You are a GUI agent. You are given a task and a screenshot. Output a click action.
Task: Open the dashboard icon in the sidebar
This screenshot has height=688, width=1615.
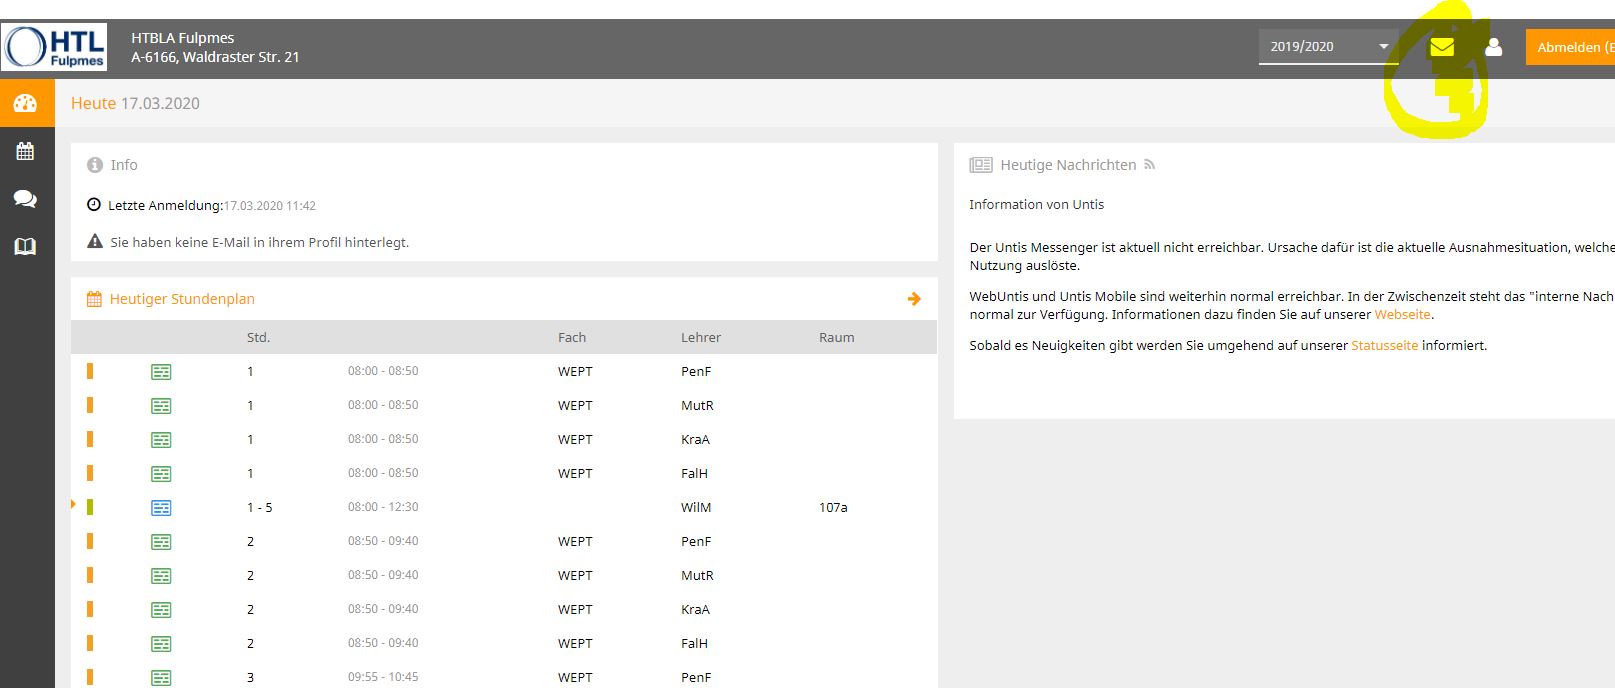click(26, 103)
